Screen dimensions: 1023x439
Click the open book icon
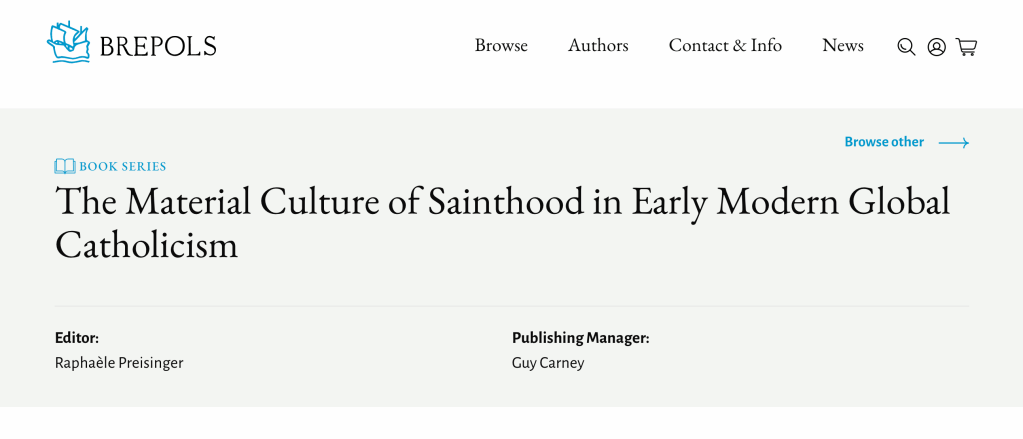click(65, 166)
